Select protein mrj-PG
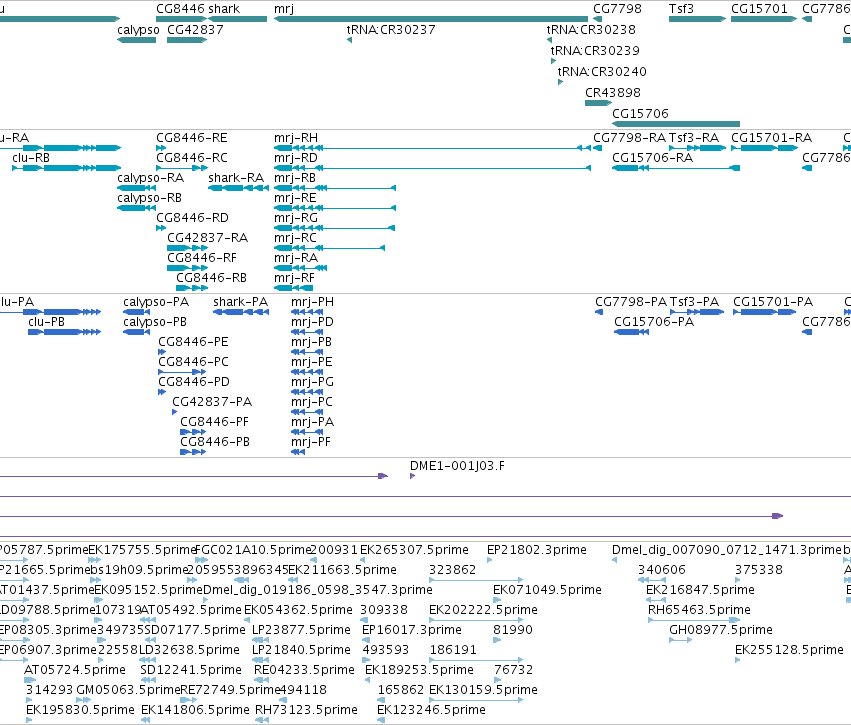This screenshot has height=725, width=851. click(x=307, y=392)
